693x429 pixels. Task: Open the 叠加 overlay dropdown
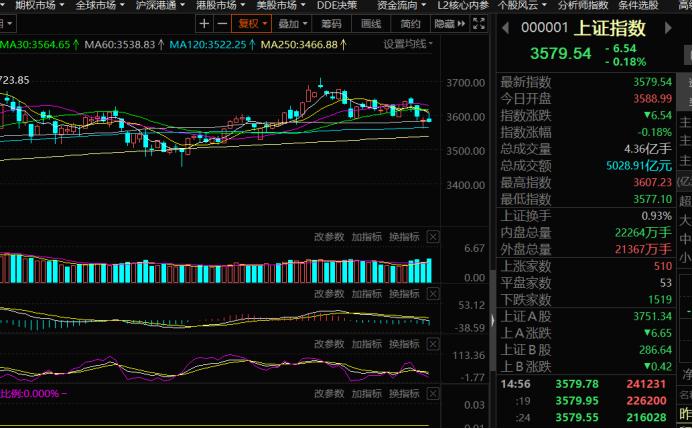click(292, 24)
